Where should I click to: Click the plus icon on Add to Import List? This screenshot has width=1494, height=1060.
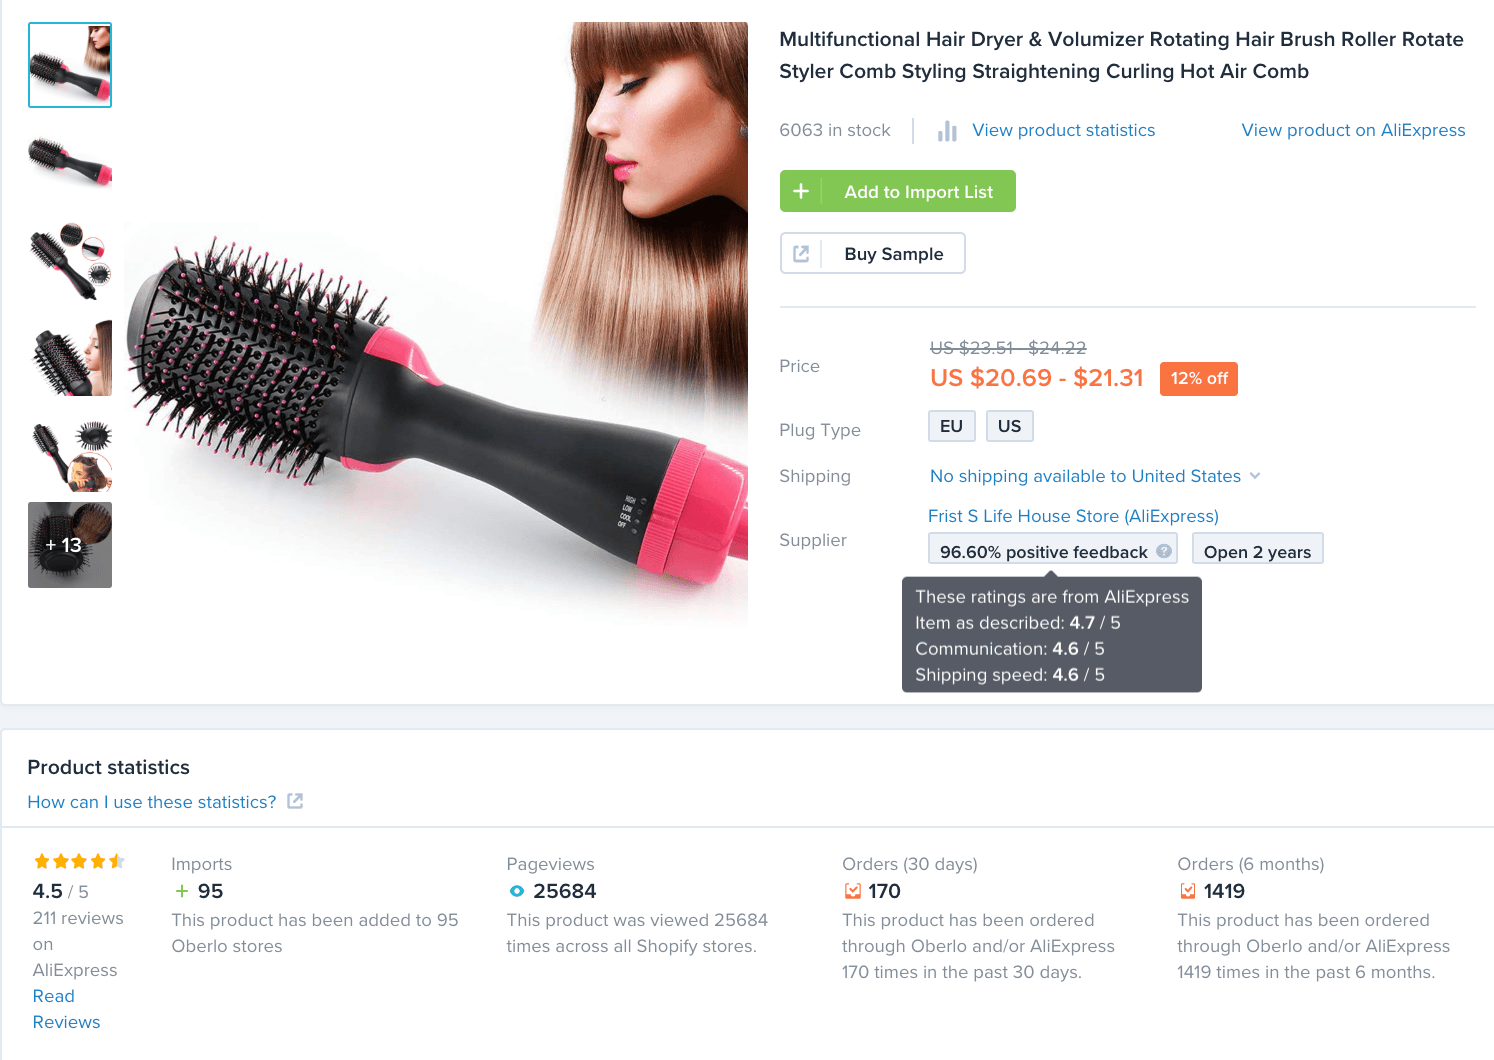[801, 191]
